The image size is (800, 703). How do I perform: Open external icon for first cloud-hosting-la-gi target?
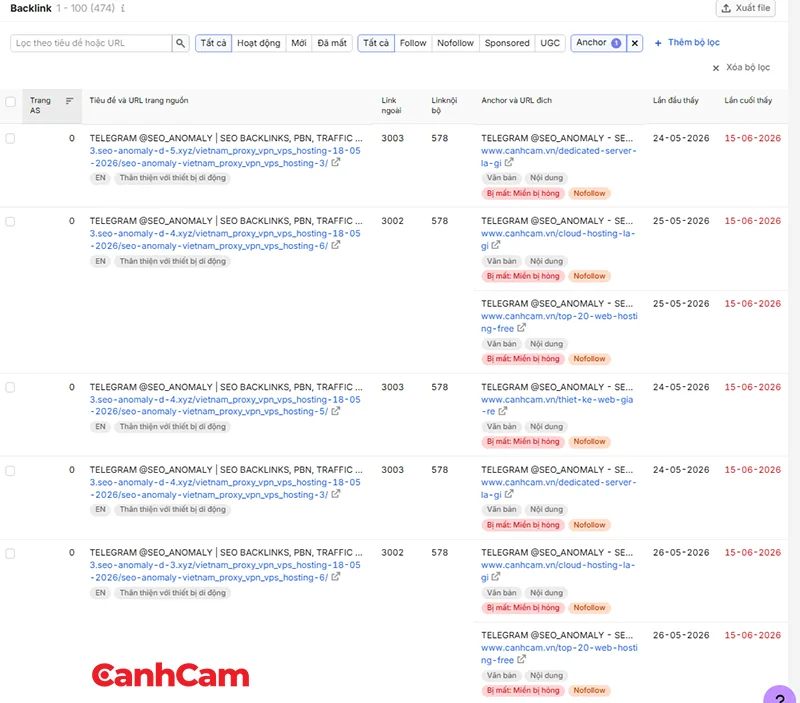click(x=495, y=245)
